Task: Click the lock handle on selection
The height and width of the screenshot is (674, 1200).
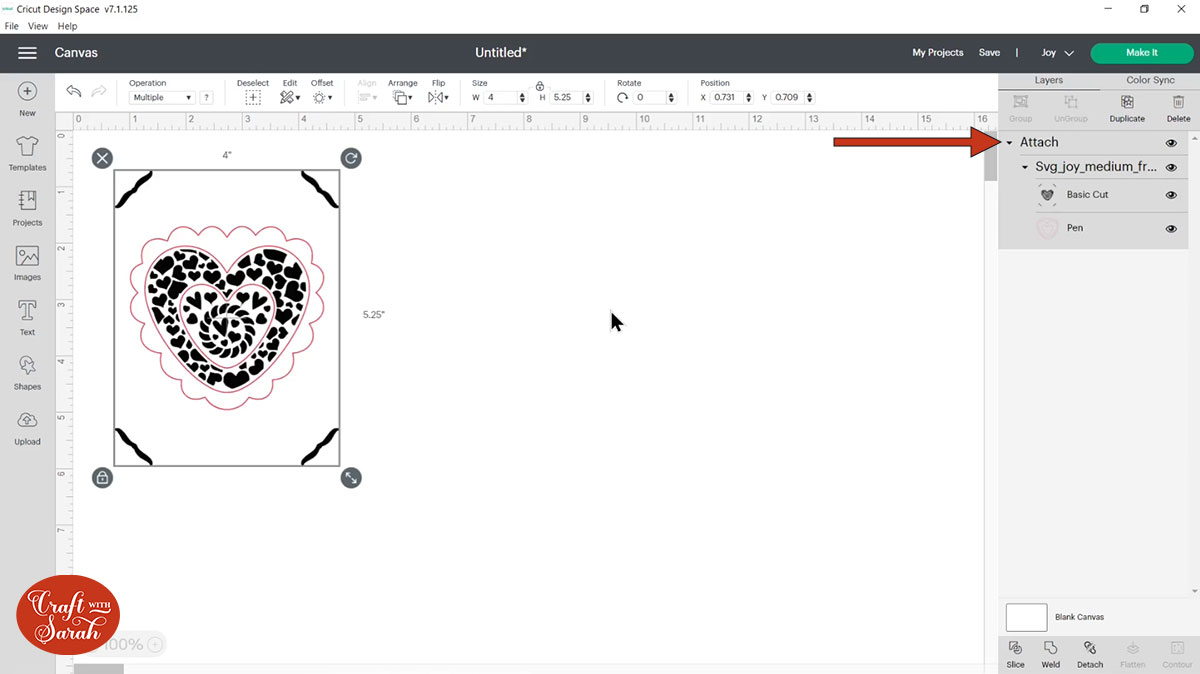Action: (x=102, y=478)
